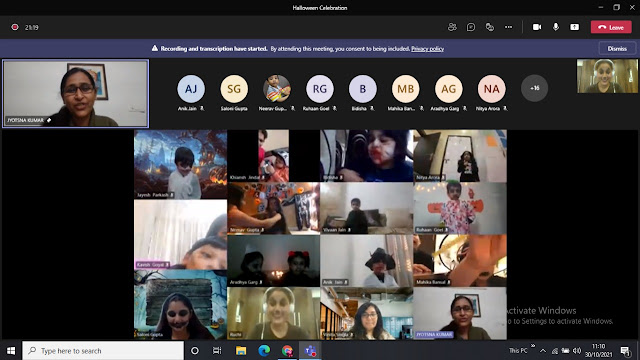Toggle the camera on or off
The image size is (640, 360).
[537, 27]
